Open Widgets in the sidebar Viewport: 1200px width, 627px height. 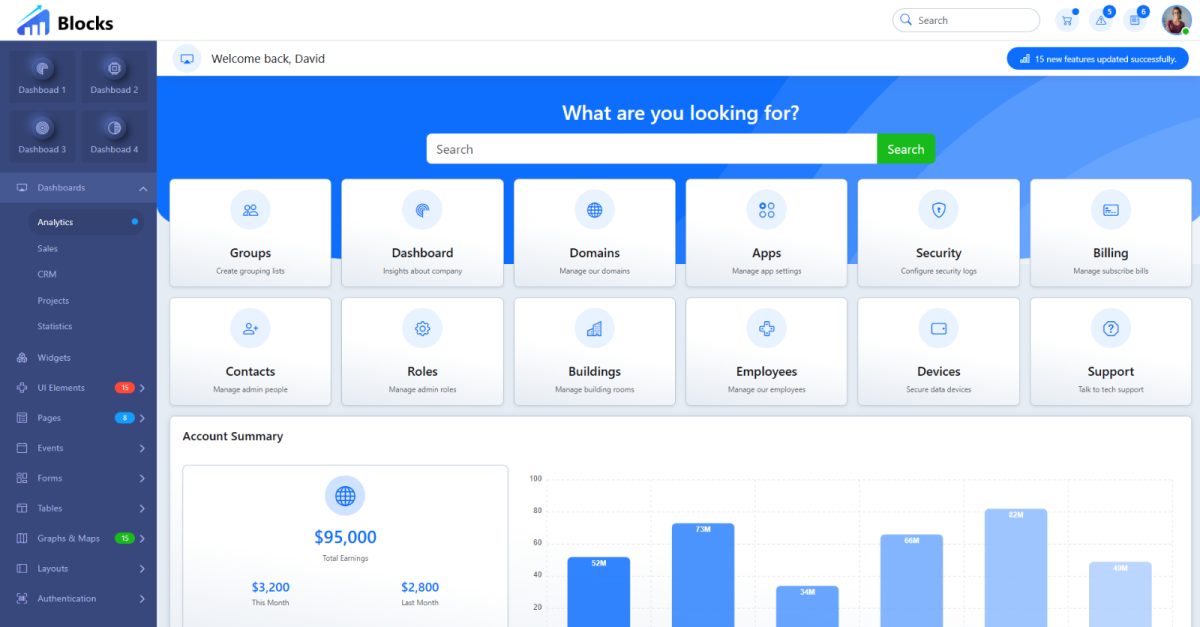54,358
